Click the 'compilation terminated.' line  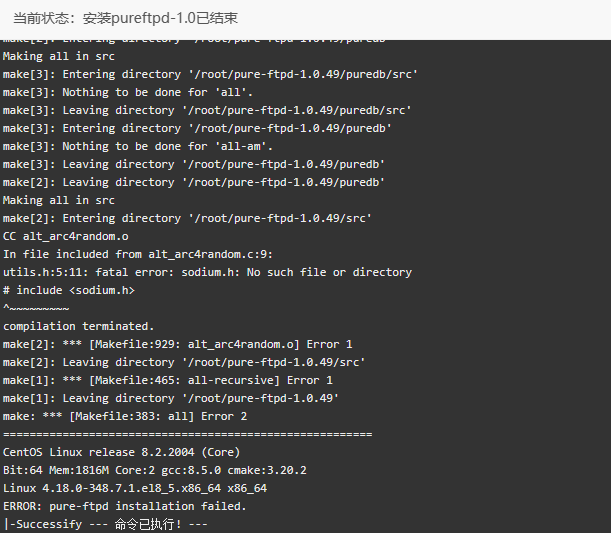pyautogui.click(x=78, y=326)
